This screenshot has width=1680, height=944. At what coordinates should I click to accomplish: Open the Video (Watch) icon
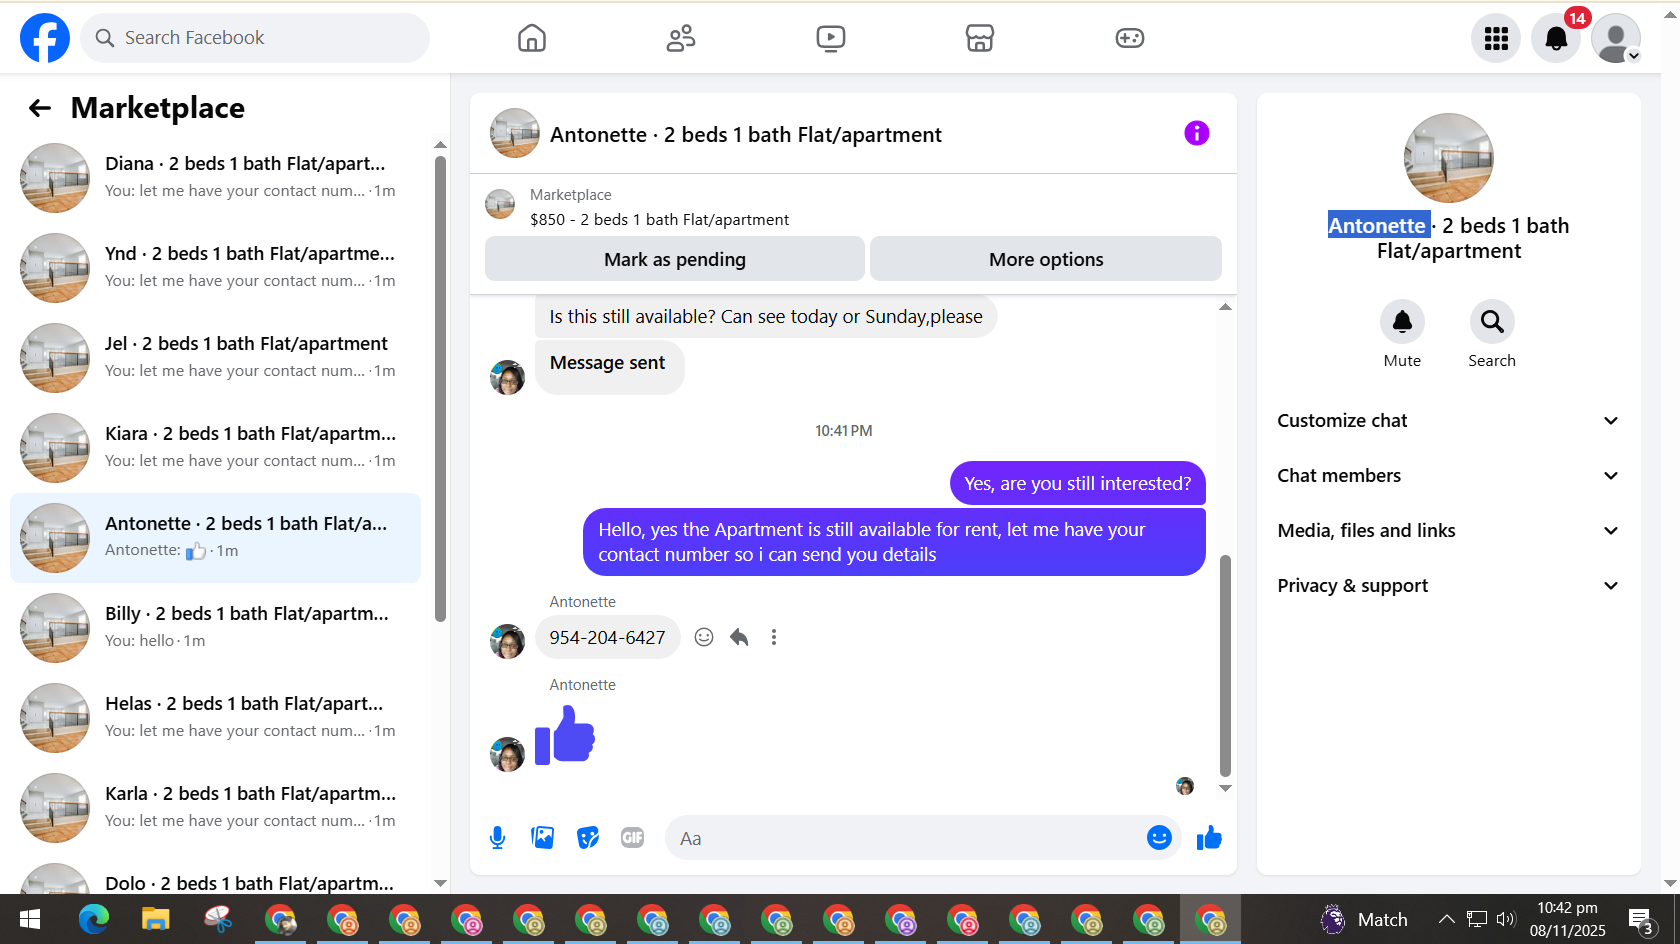[831, 38]
